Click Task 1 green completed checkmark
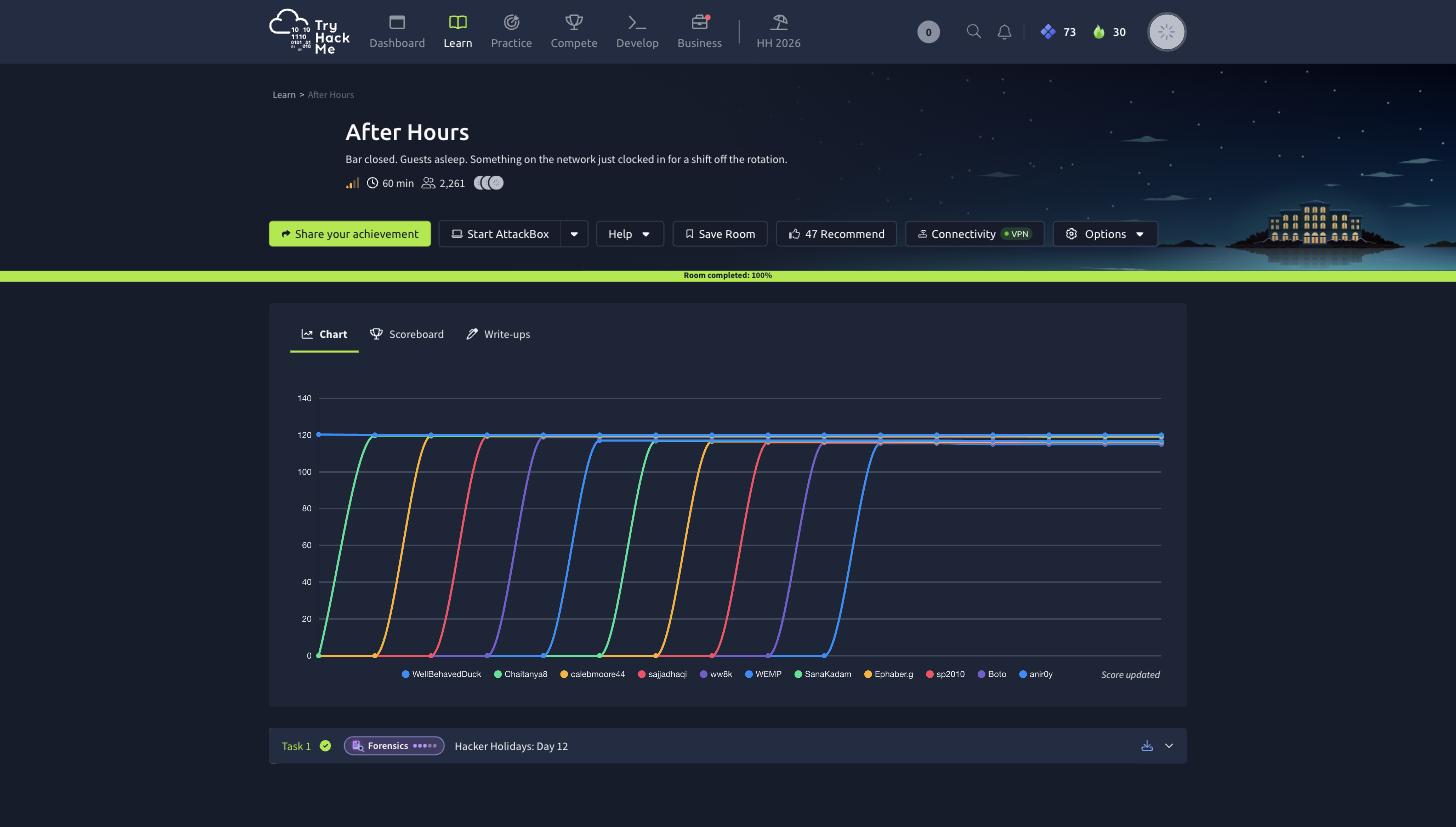 [325, 746]
